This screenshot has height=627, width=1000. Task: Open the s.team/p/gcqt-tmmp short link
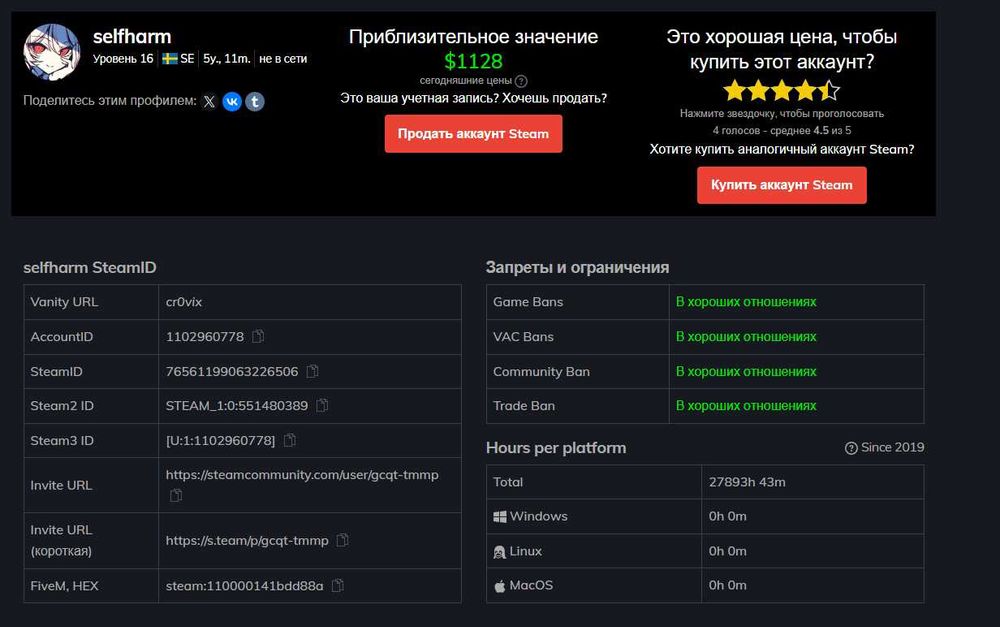point(247,540)
